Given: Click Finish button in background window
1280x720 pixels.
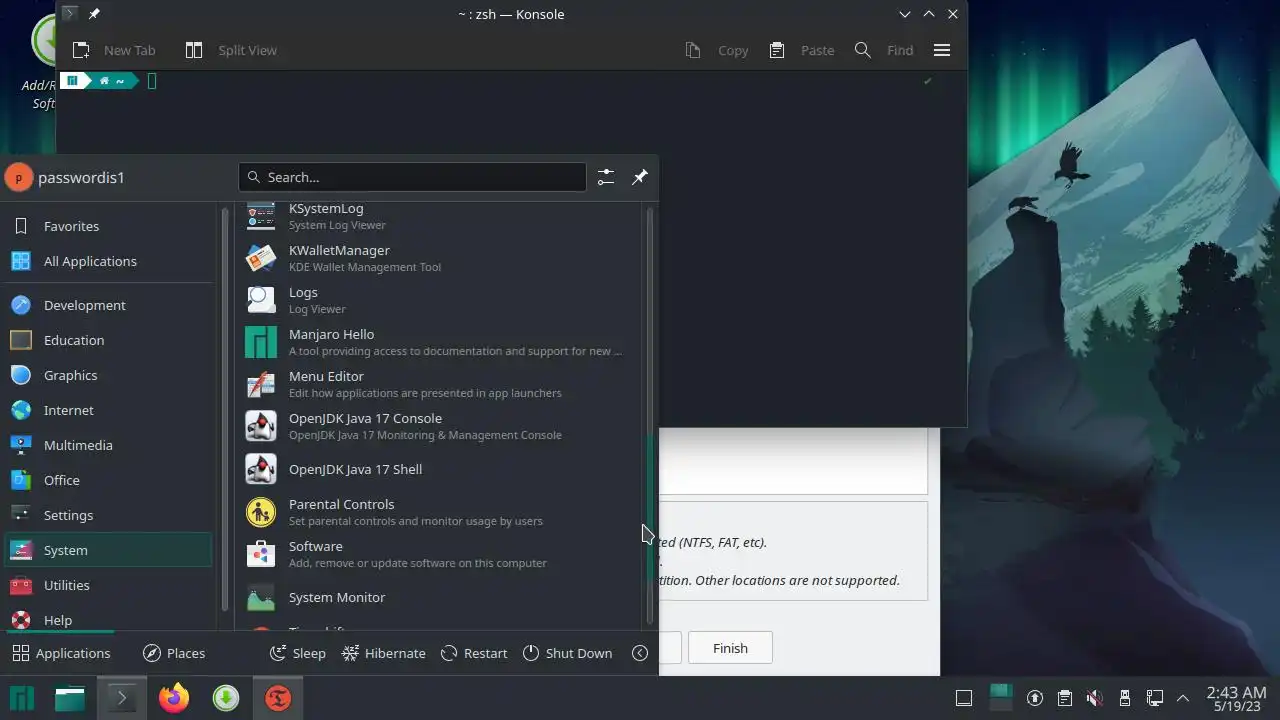Looking at the screenshot, I should point(730,648).
